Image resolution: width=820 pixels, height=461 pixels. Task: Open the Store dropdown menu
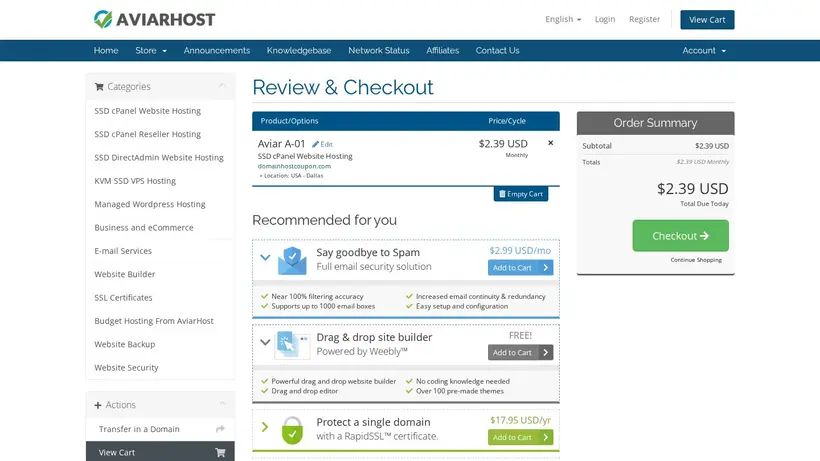point(151,51)
